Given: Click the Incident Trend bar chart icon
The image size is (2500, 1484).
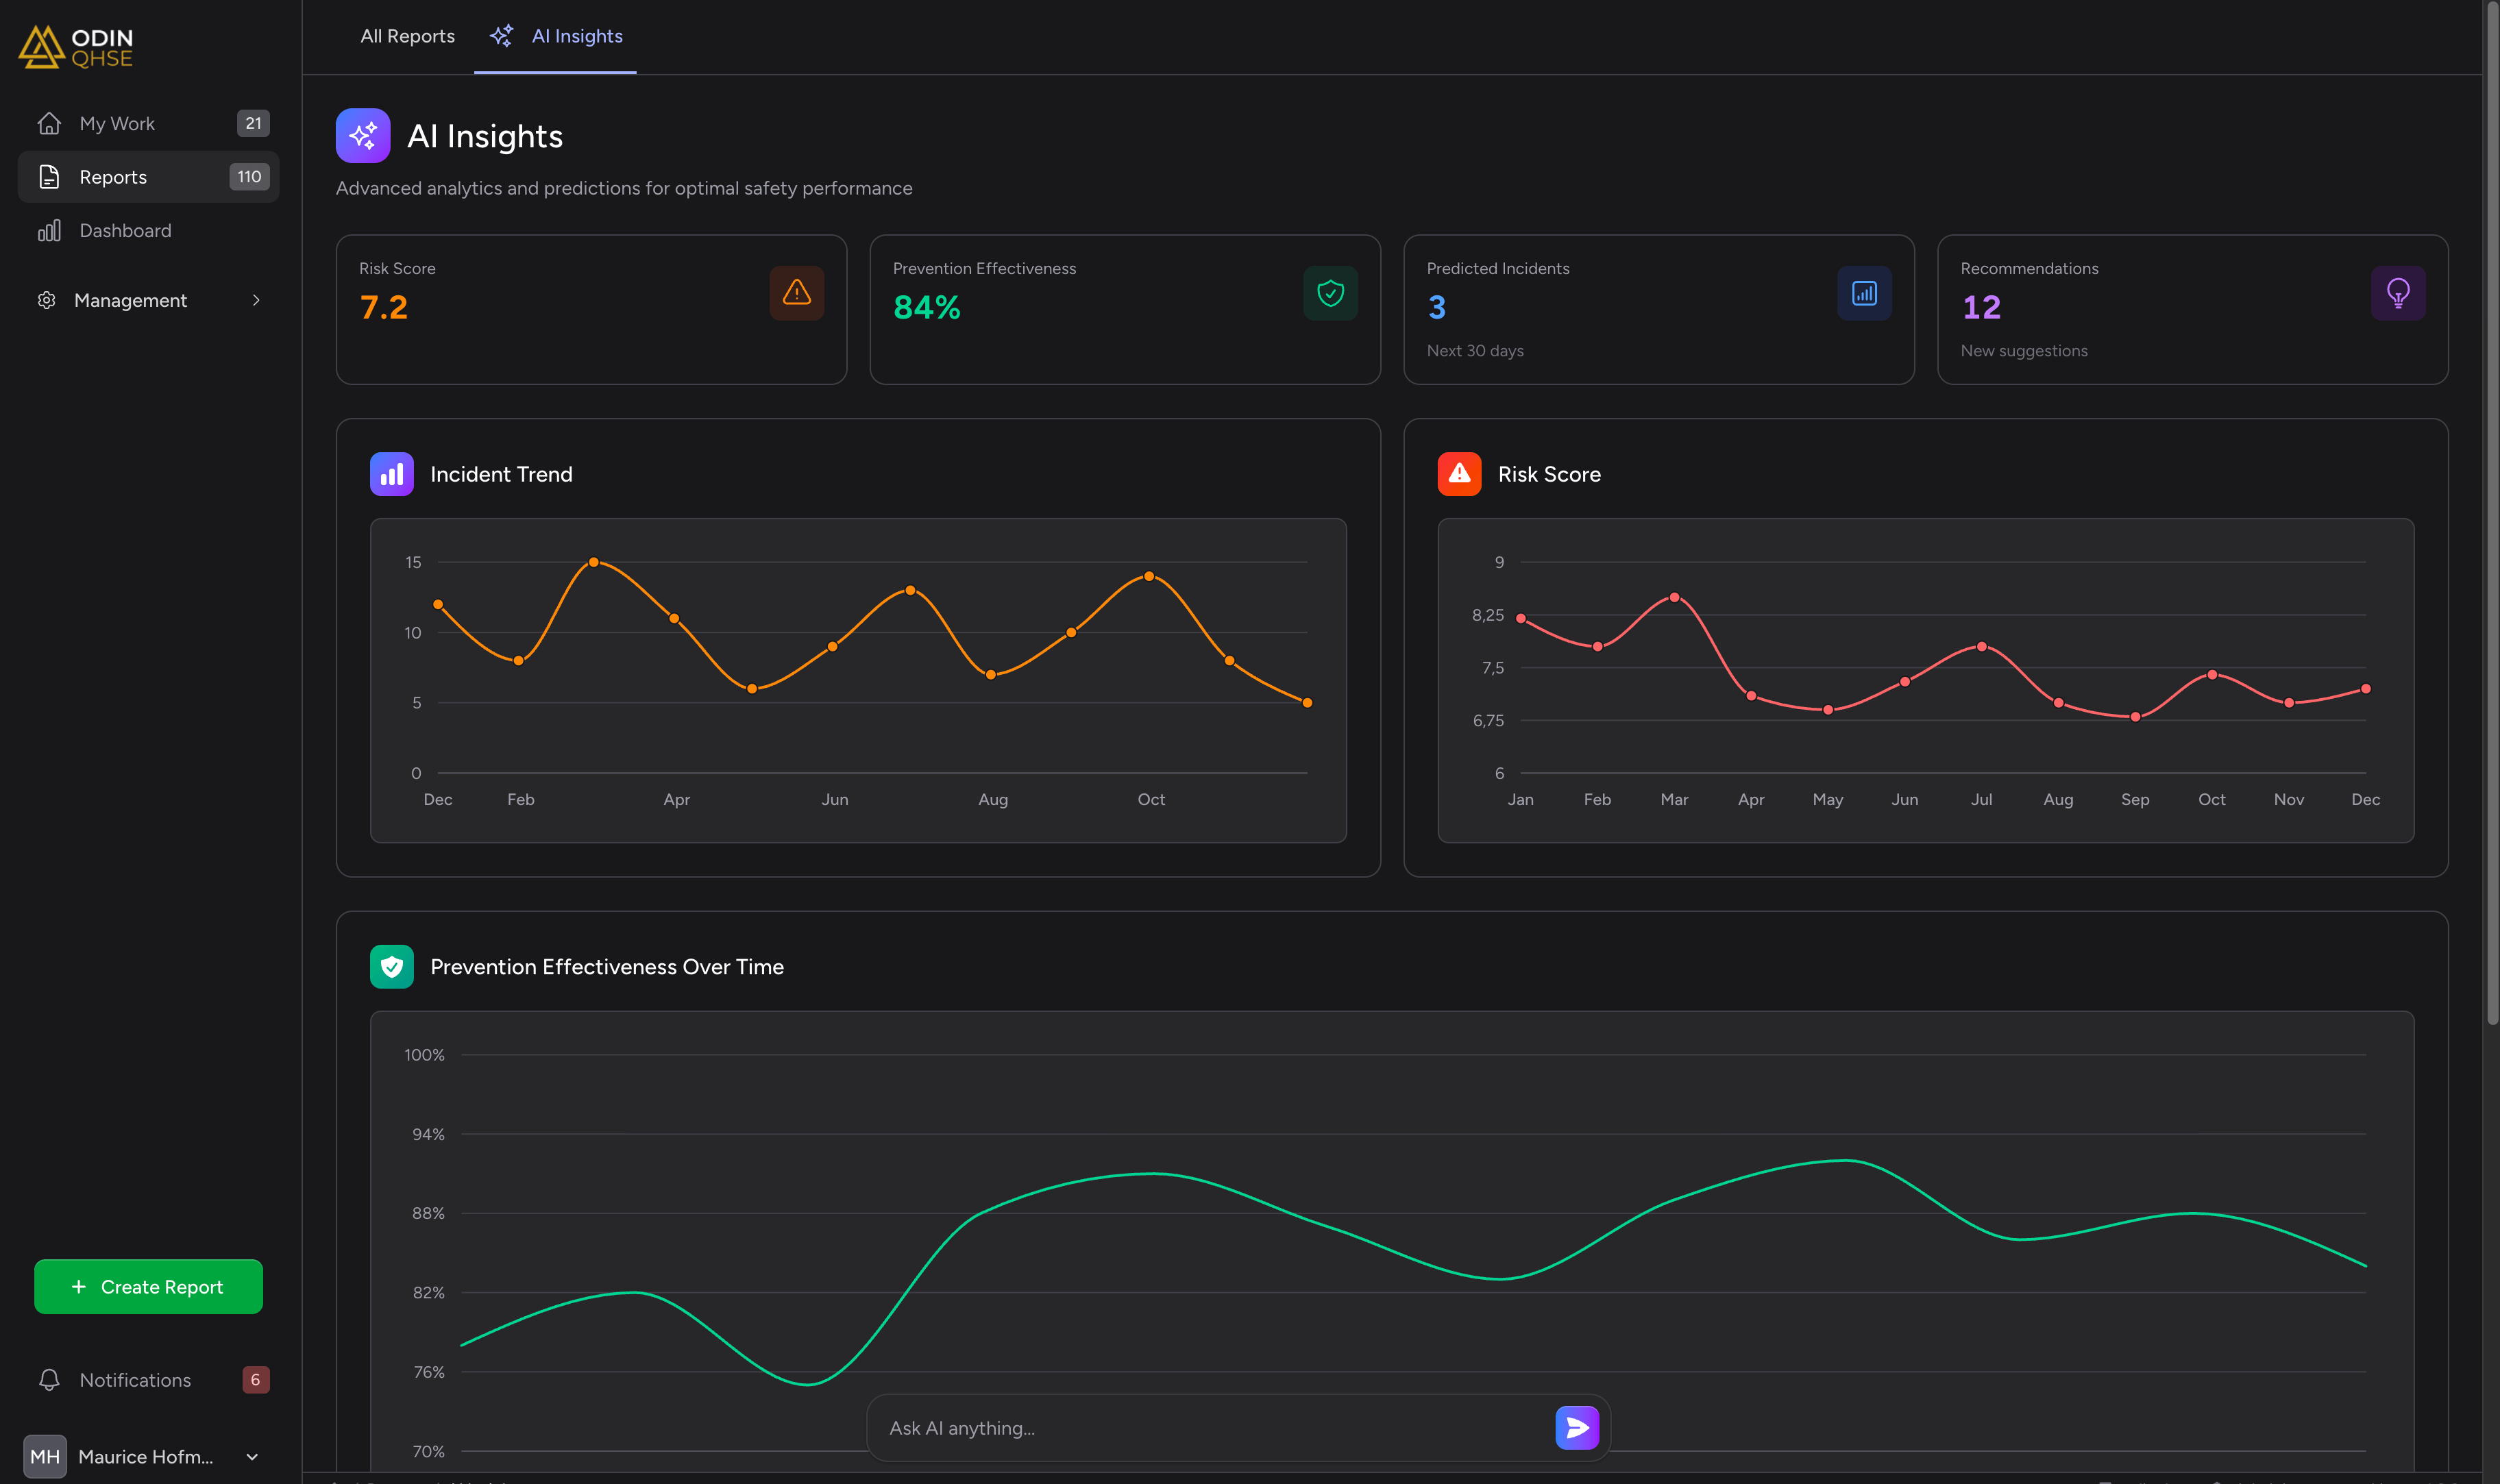Looking at the screenshot, I should point(391,473).
